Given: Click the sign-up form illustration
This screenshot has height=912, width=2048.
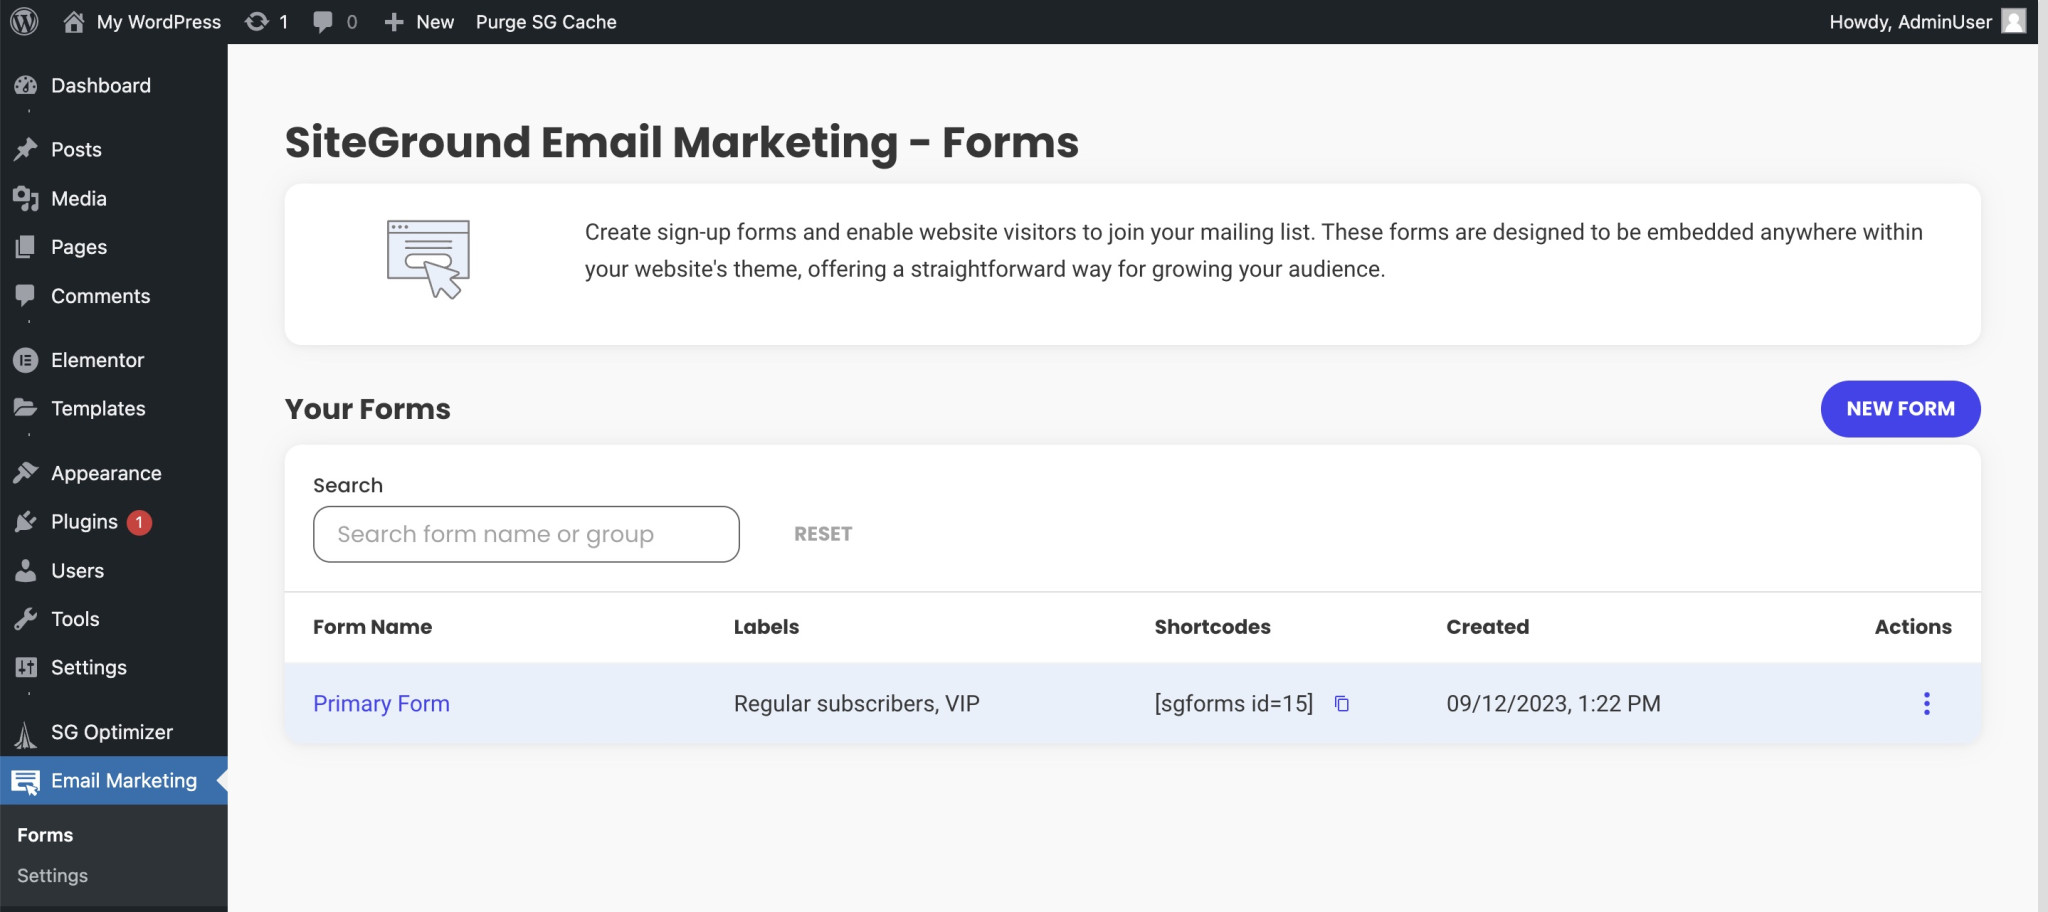Looking at the screenshot, I should (429, 260).
